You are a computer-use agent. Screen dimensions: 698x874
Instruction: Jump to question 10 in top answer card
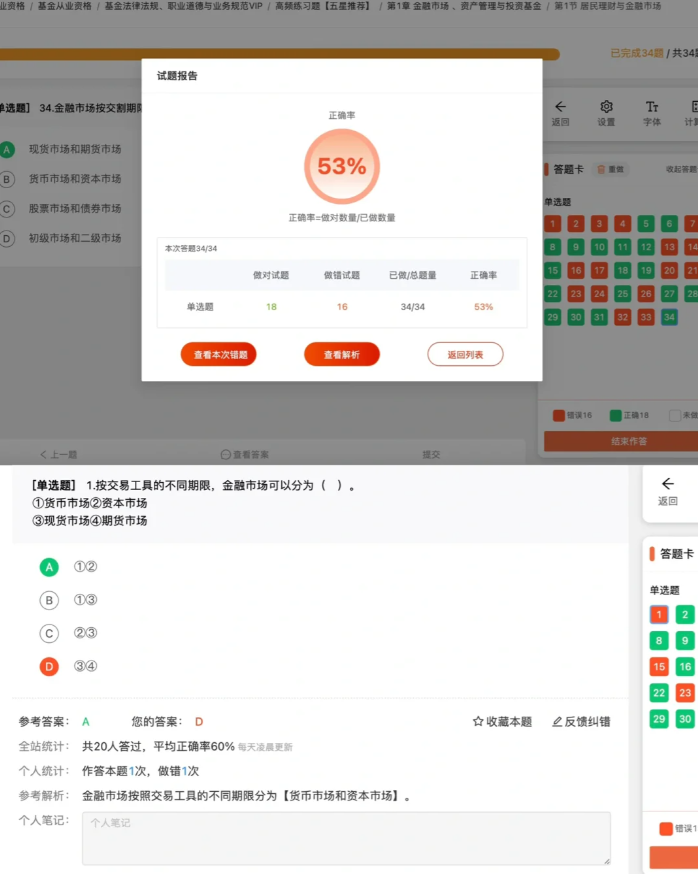tap(599, 247)
